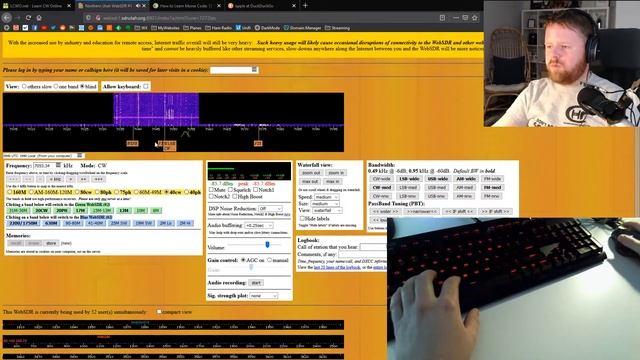This screenshot has height=360, width=640.
Task: Open a new browser tab with plus icon
Action: tap(305, 6)
